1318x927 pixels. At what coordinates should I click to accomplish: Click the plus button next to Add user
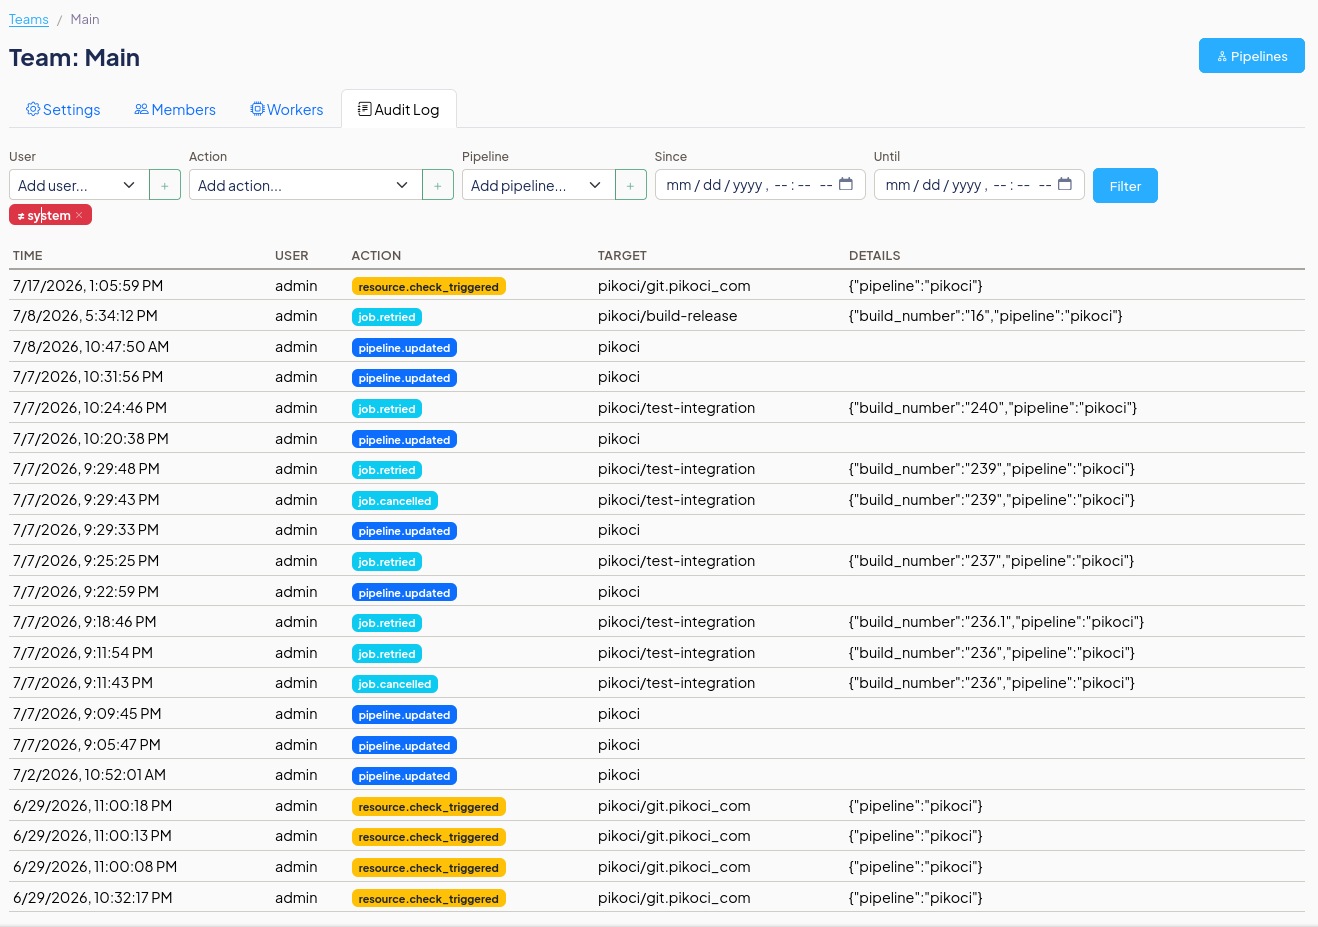(x=165, y=185)
